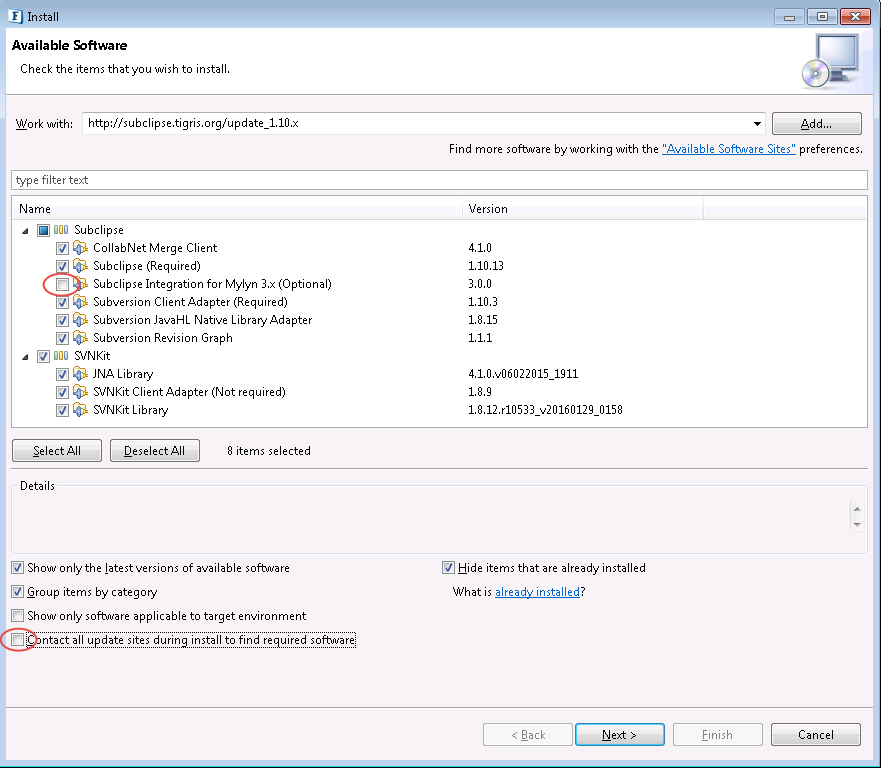Click Details scroll up arrow
881x769 pixels.
857,509
